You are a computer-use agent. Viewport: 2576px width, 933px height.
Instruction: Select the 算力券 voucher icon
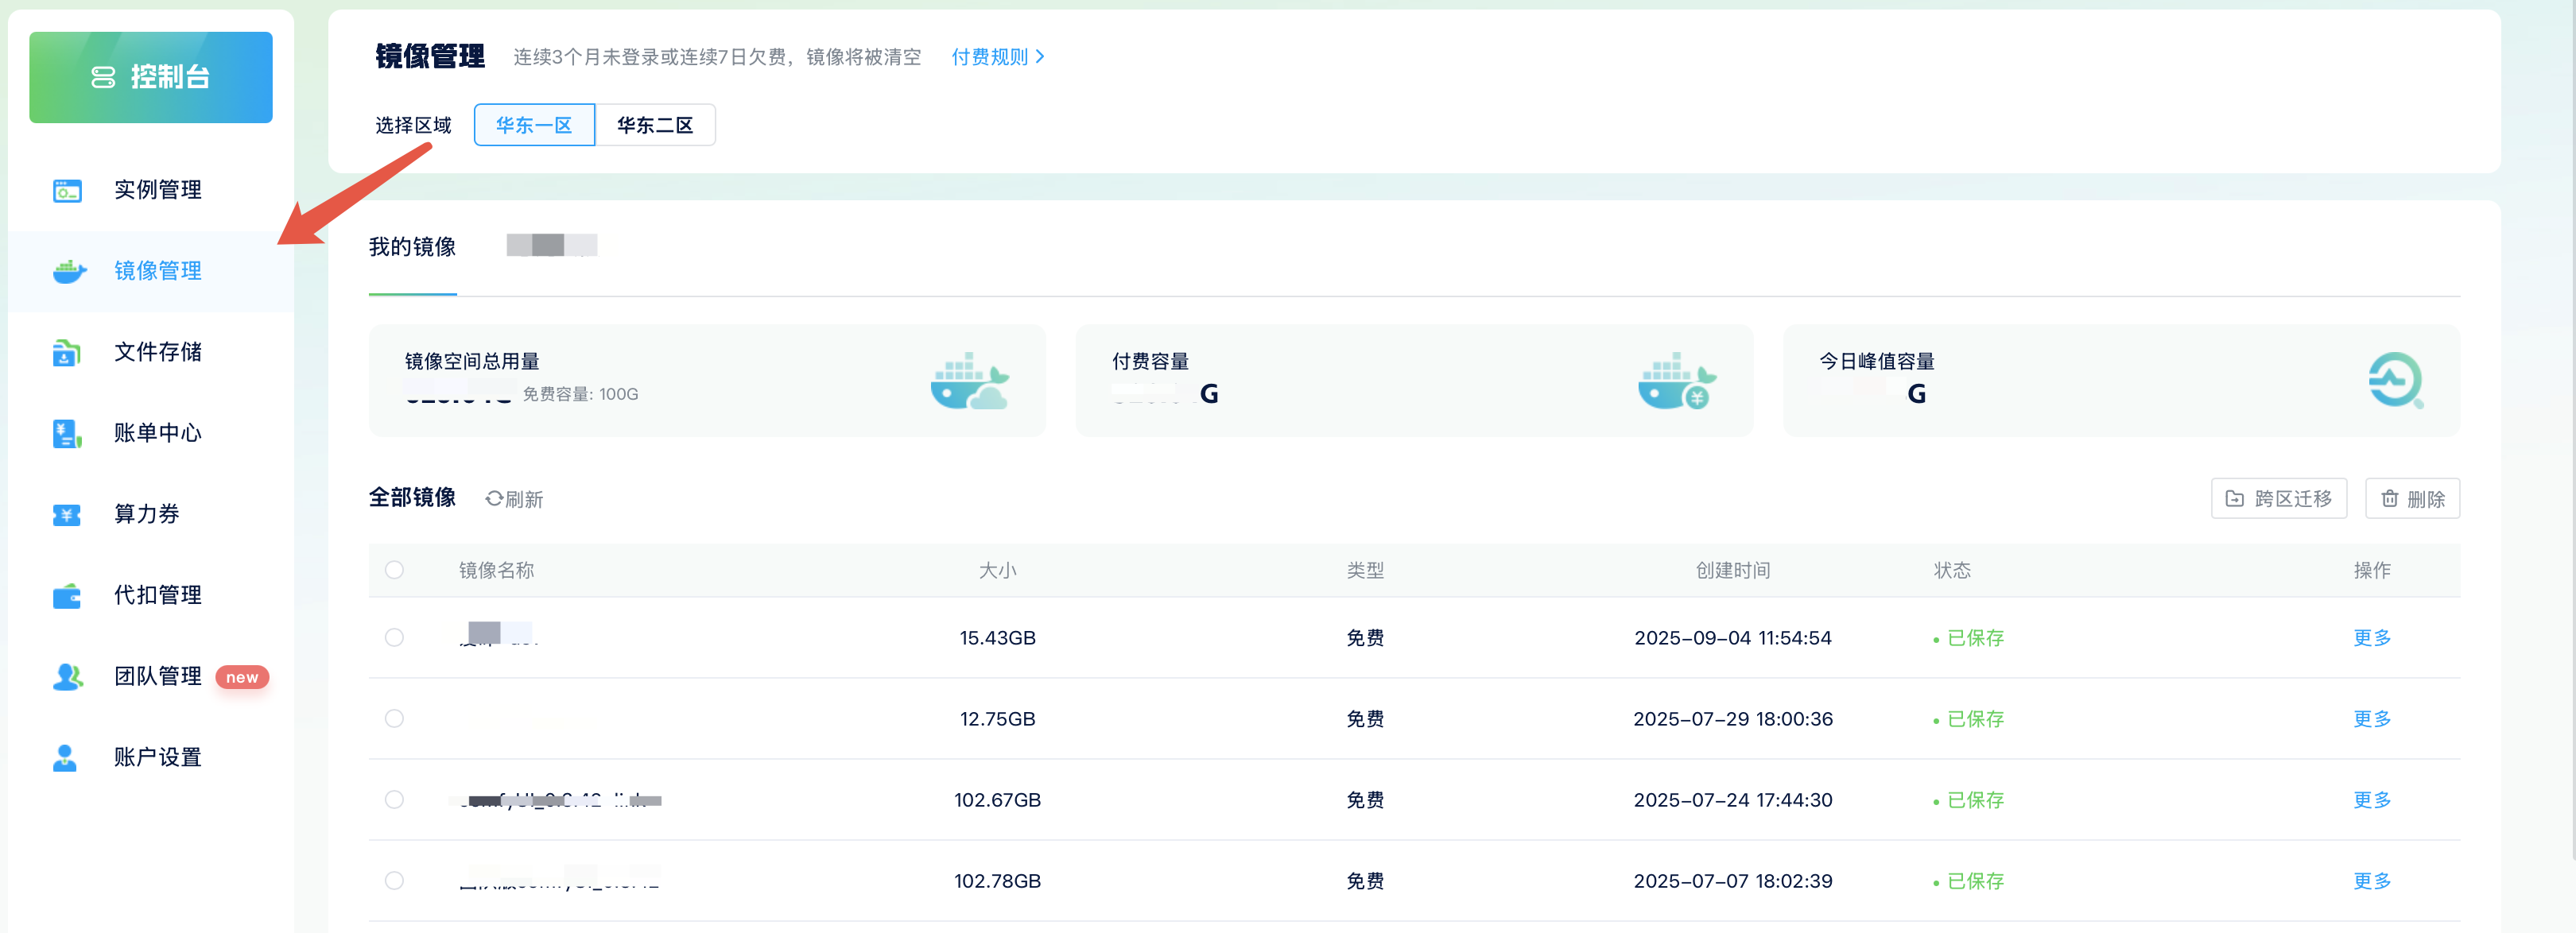tap(66, 514)
